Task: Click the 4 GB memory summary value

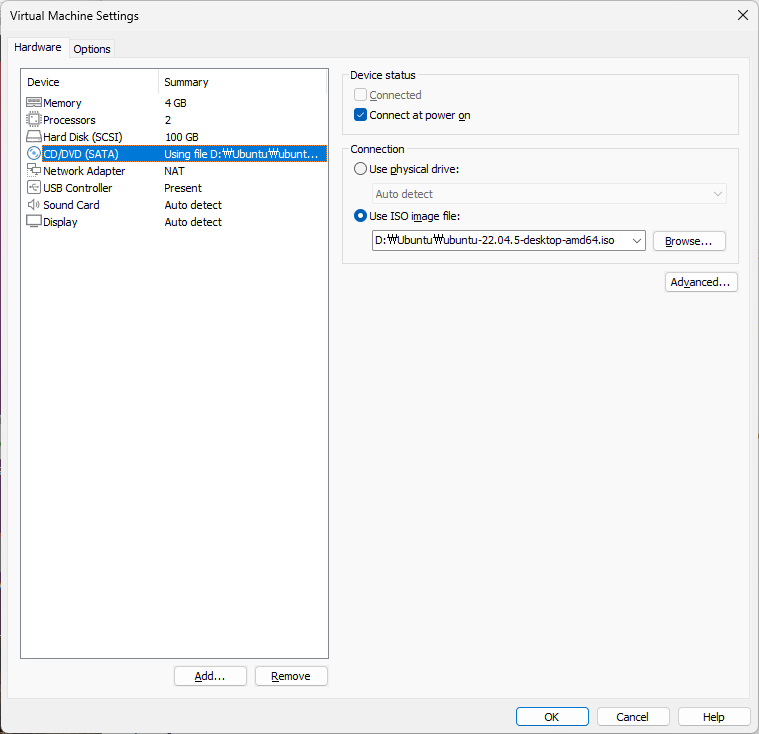Action: tap(175, 103)
